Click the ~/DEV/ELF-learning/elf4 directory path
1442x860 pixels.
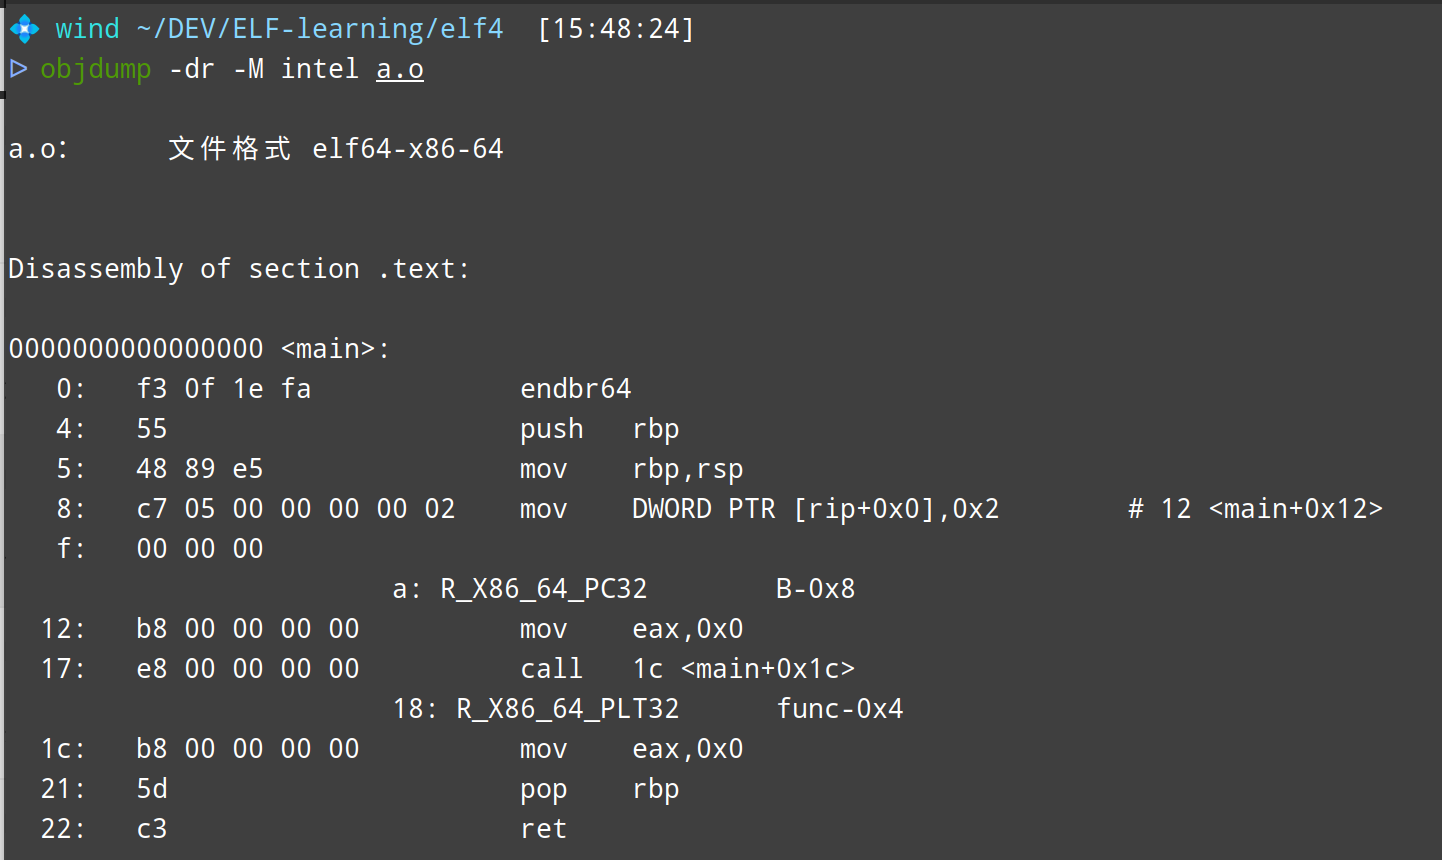click(x=320, y=29)
